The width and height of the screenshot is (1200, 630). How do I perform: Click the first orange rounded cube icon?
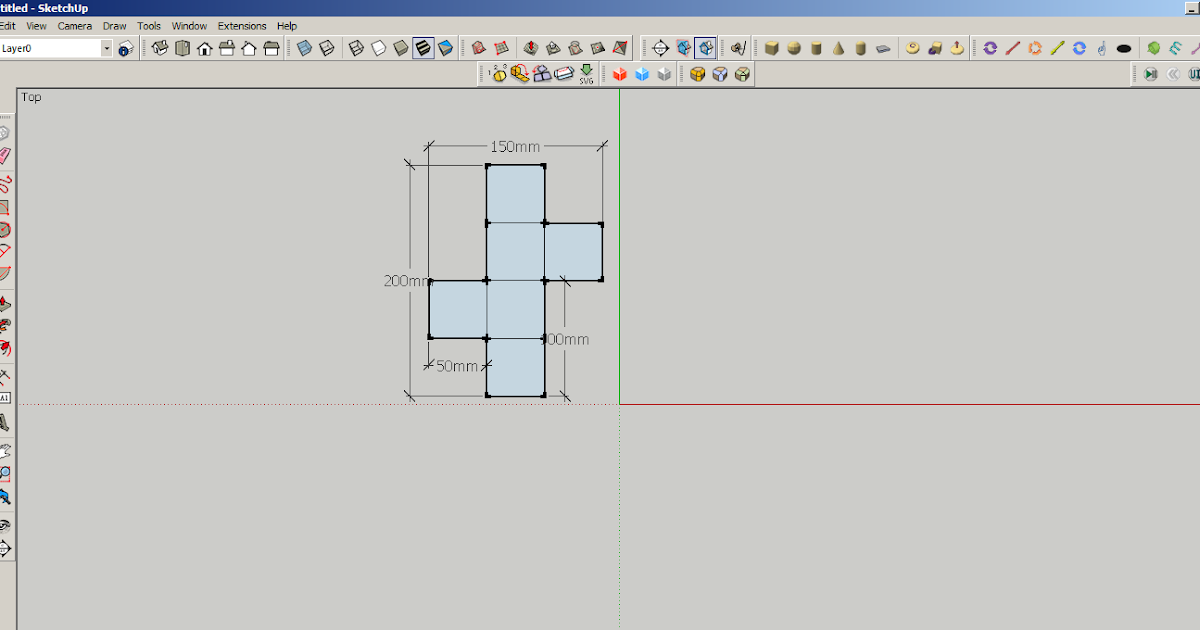click(x=697, y=73)
